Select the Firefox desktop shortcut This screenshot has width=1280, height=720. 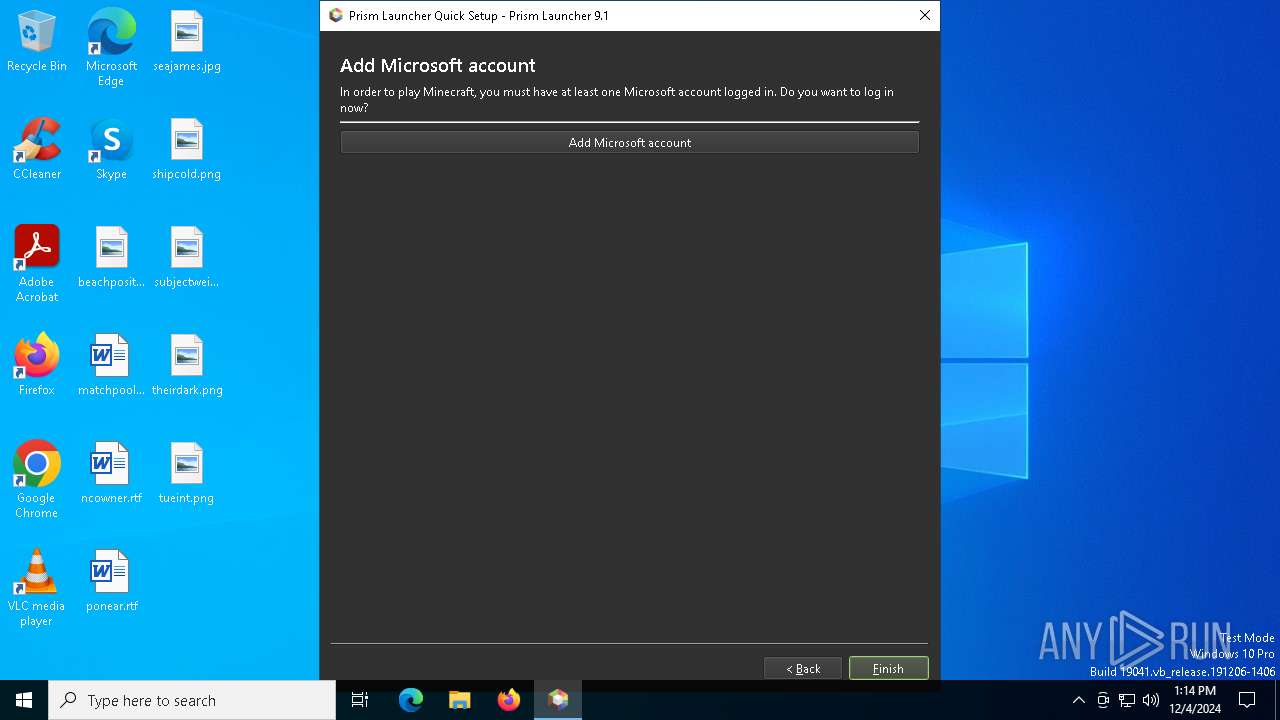37,366
